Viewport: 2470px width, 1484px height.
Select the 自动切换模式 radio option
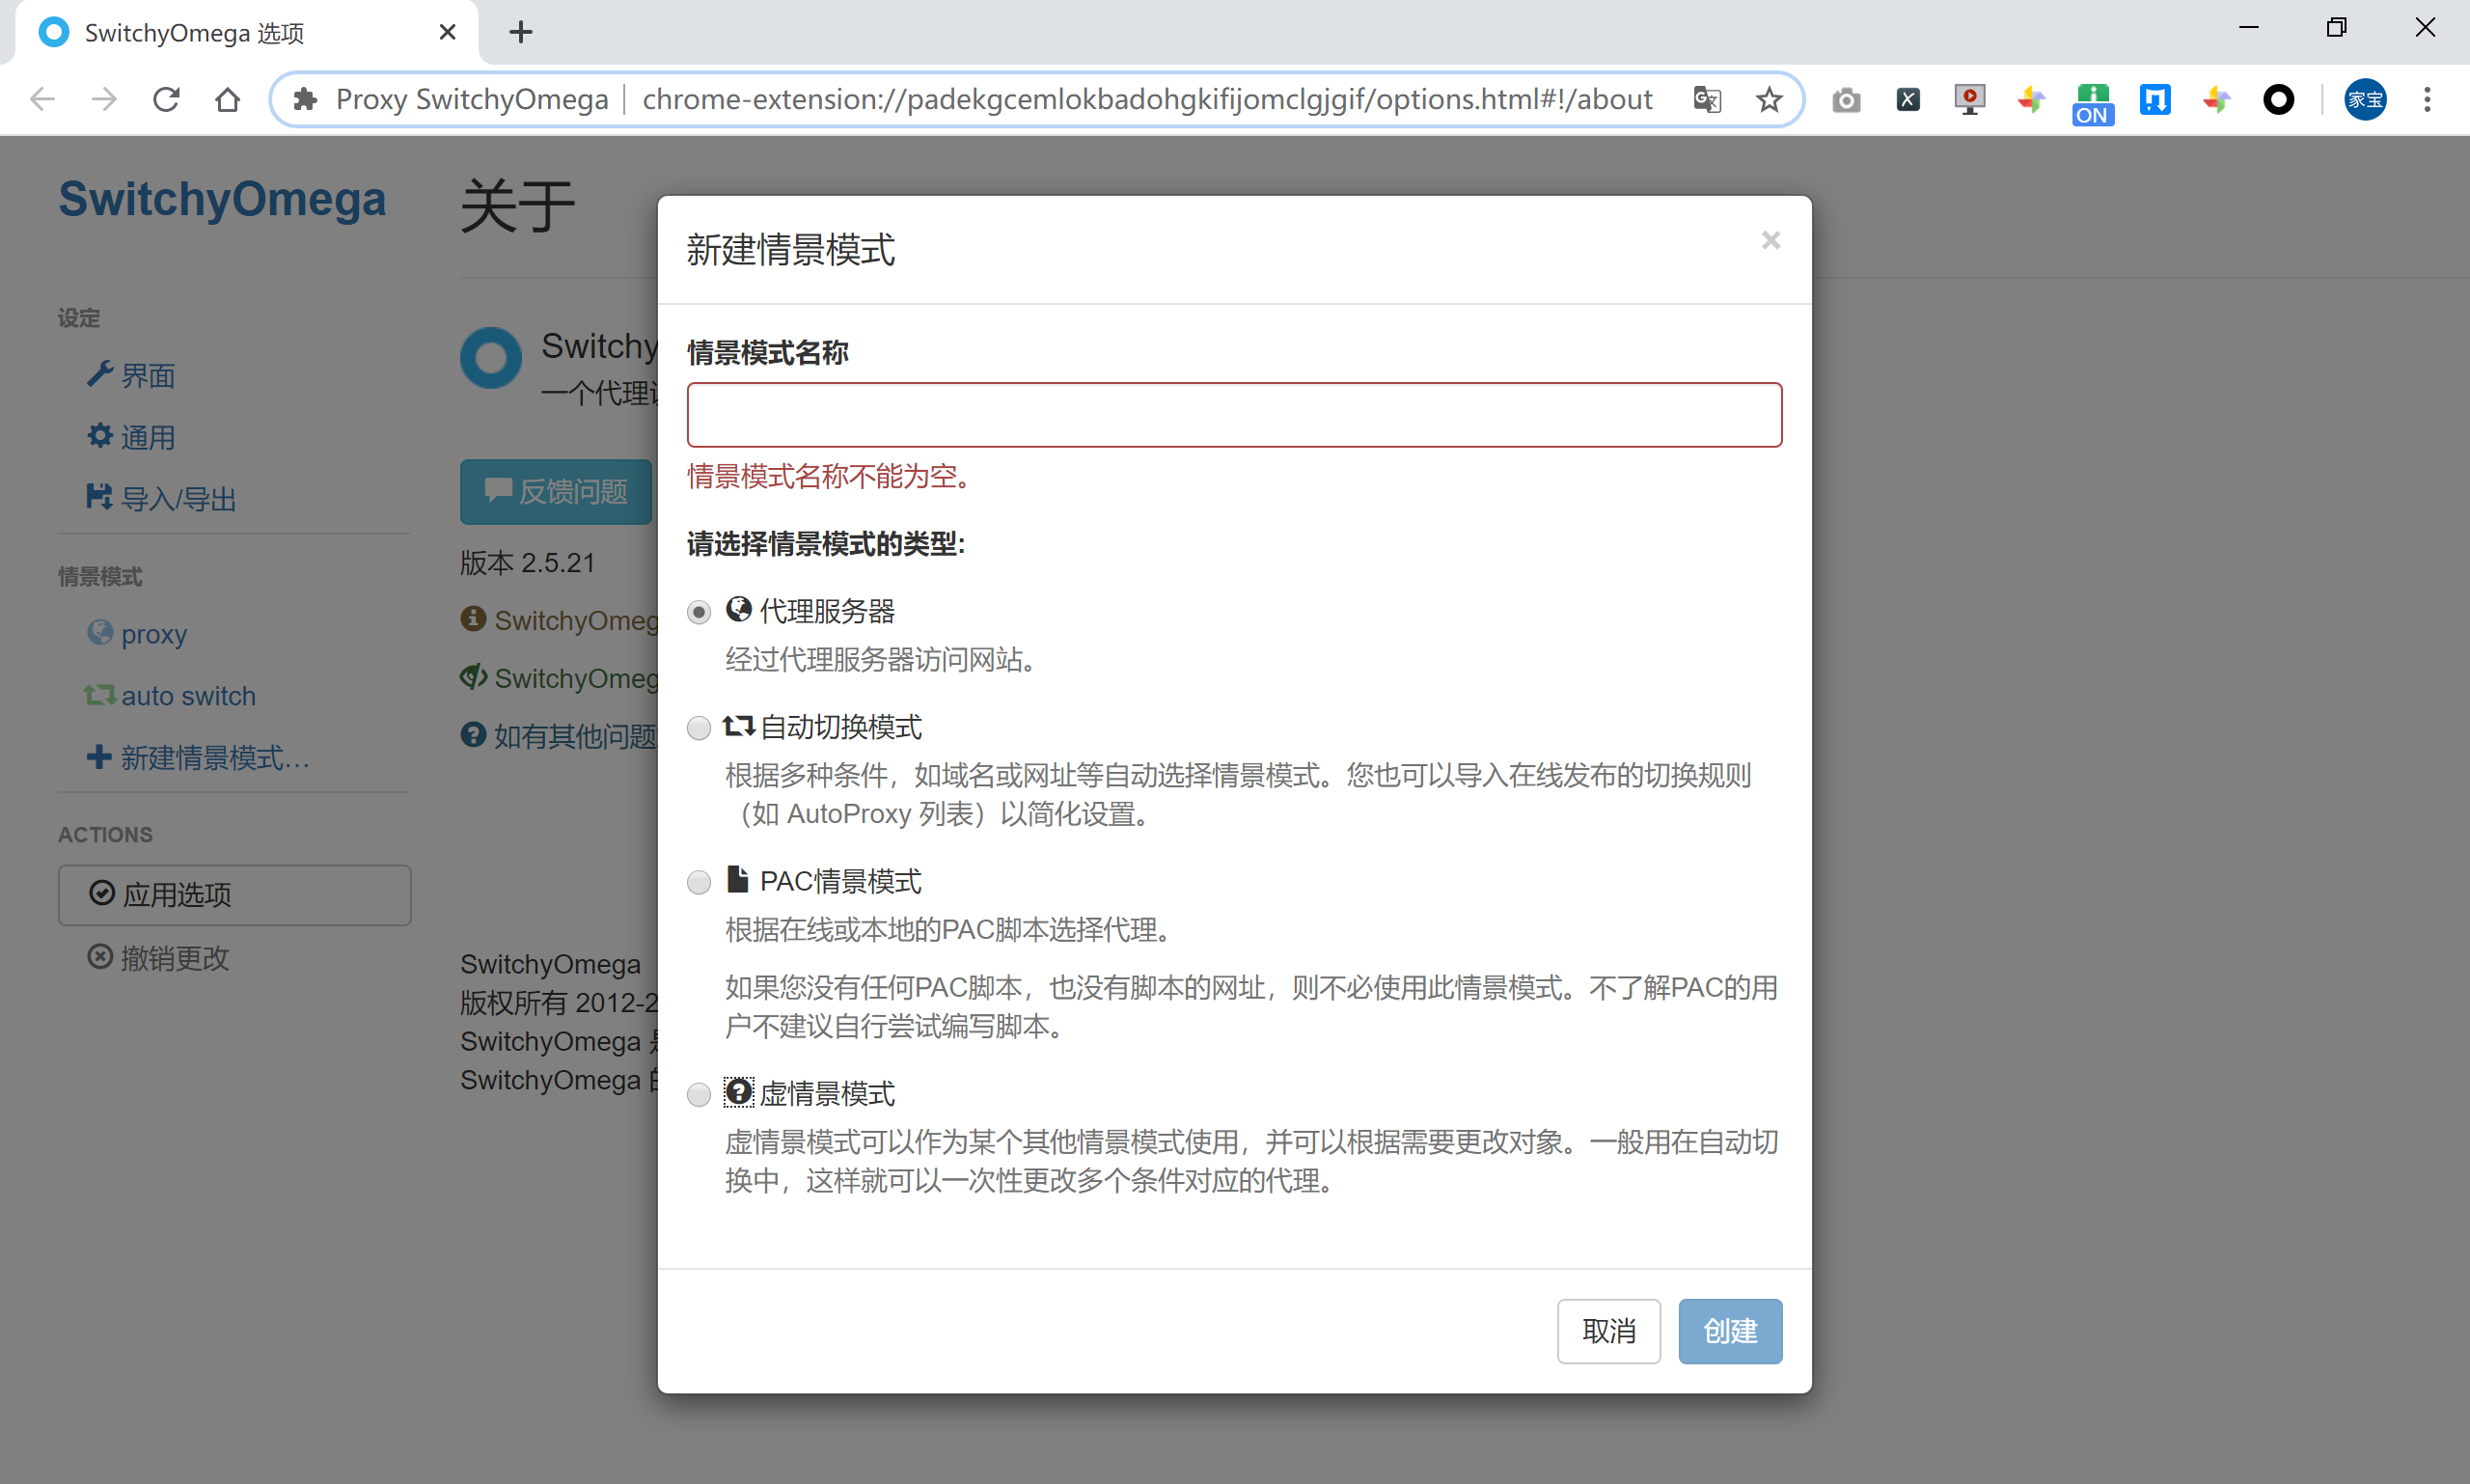(699, 727)
